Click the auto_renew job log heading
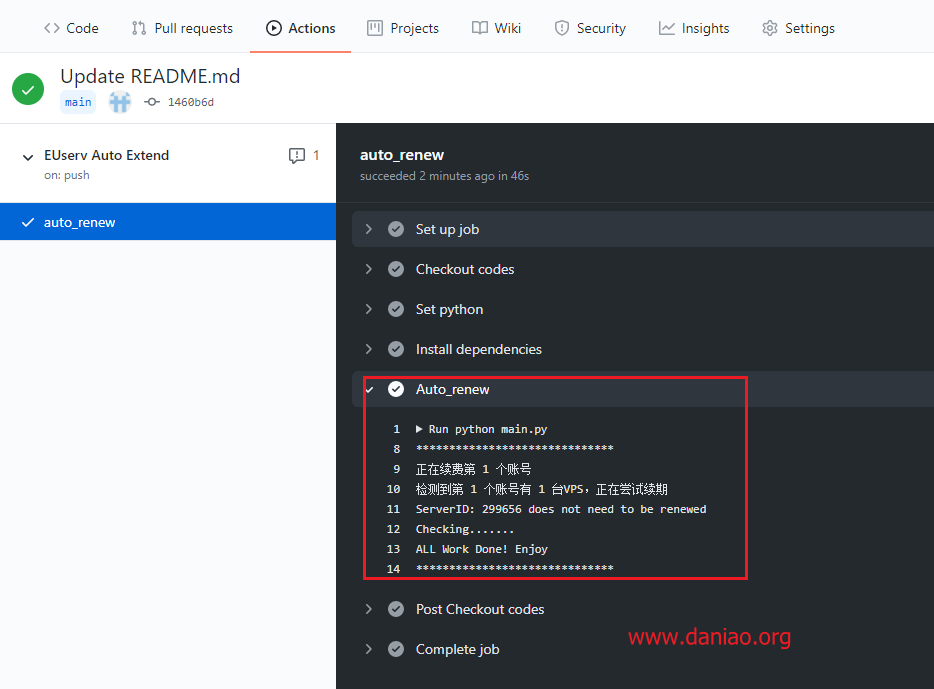Image resolution: width=934 pixels, height=689 pixels. [402, 155]
